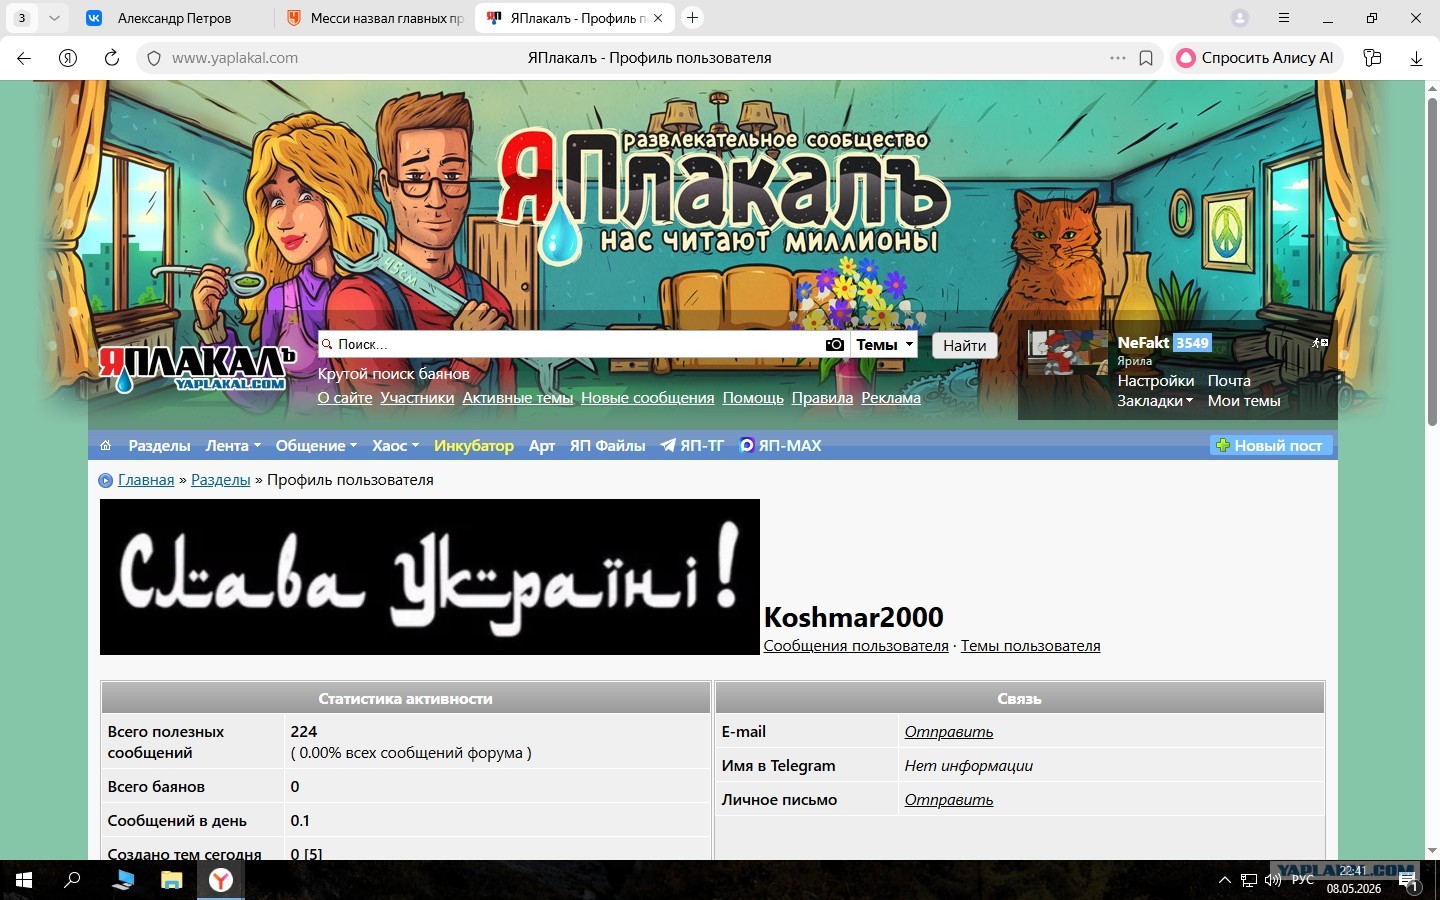Expand the Хаос menu

396,446
